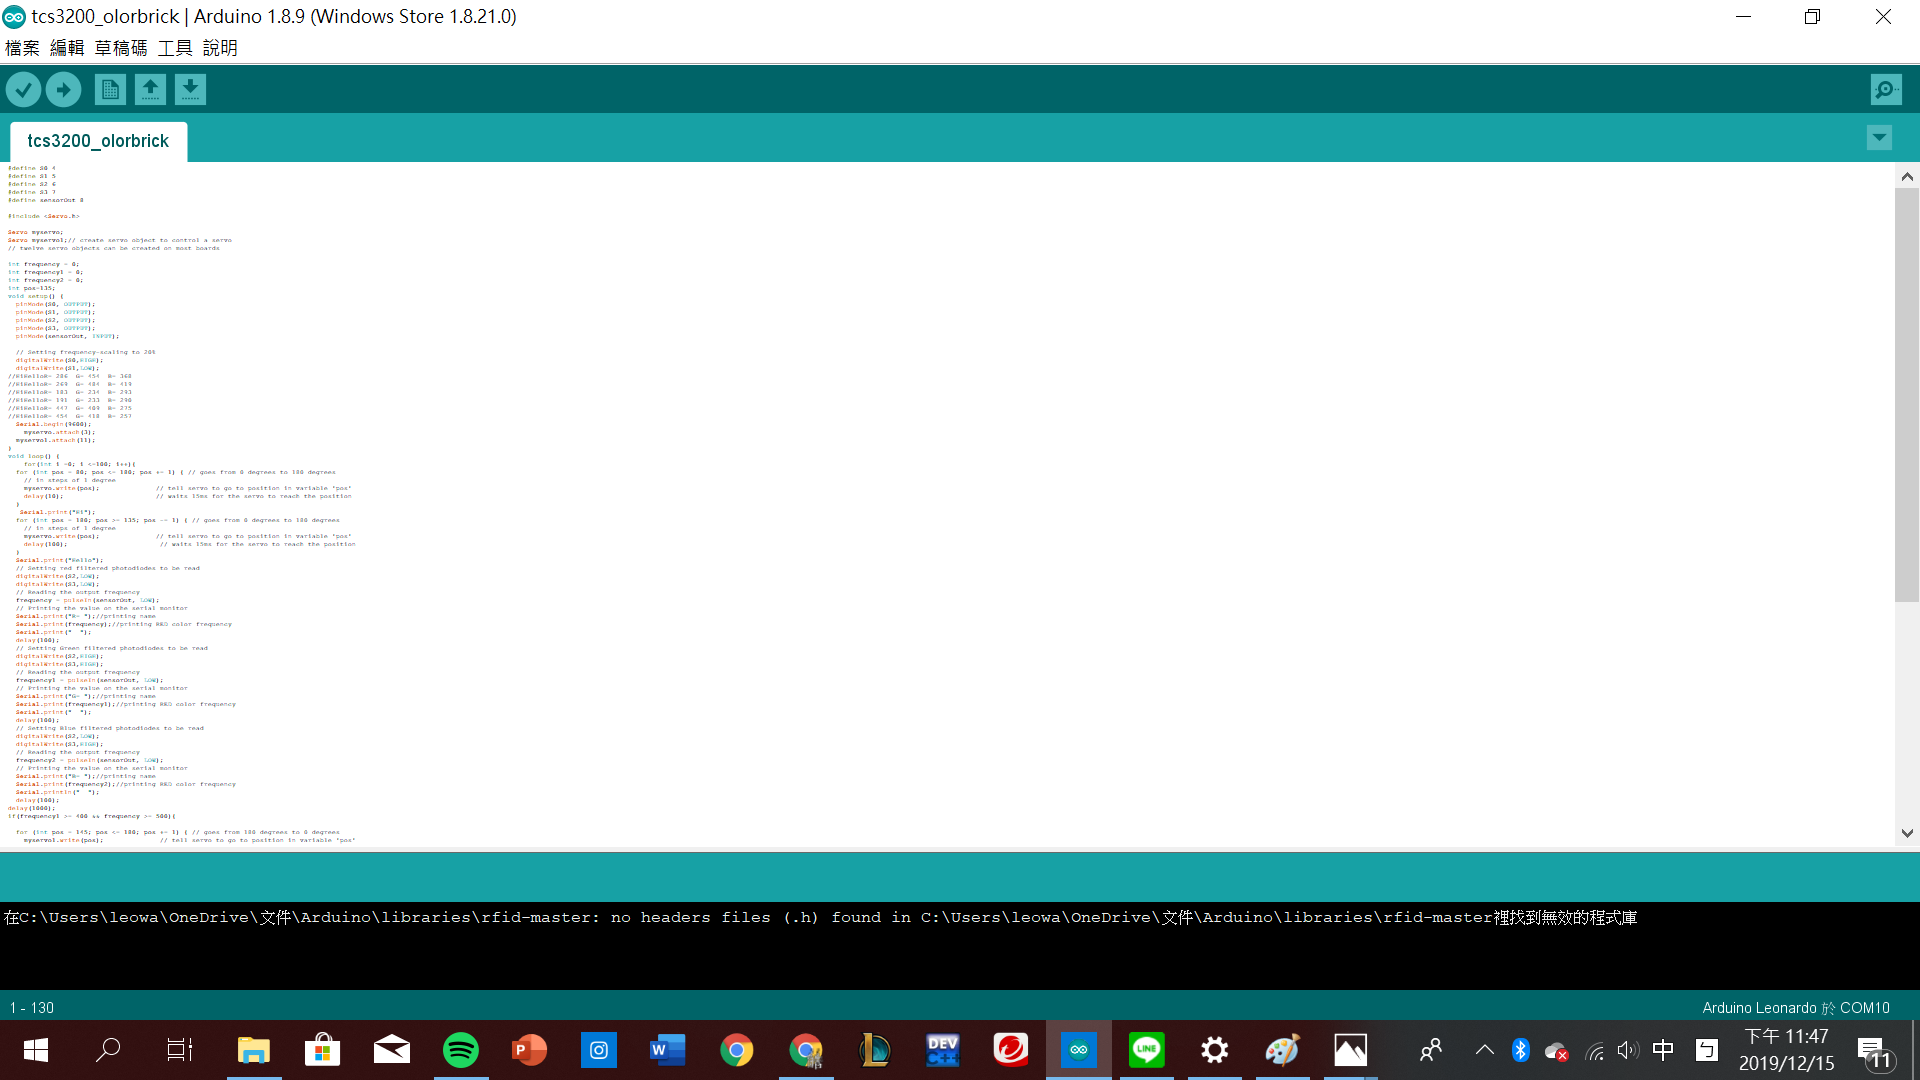Open the 工具 menu
Image resolution: width=1920 pixels, height=1080 pixels.
click(x=174, y=48)
